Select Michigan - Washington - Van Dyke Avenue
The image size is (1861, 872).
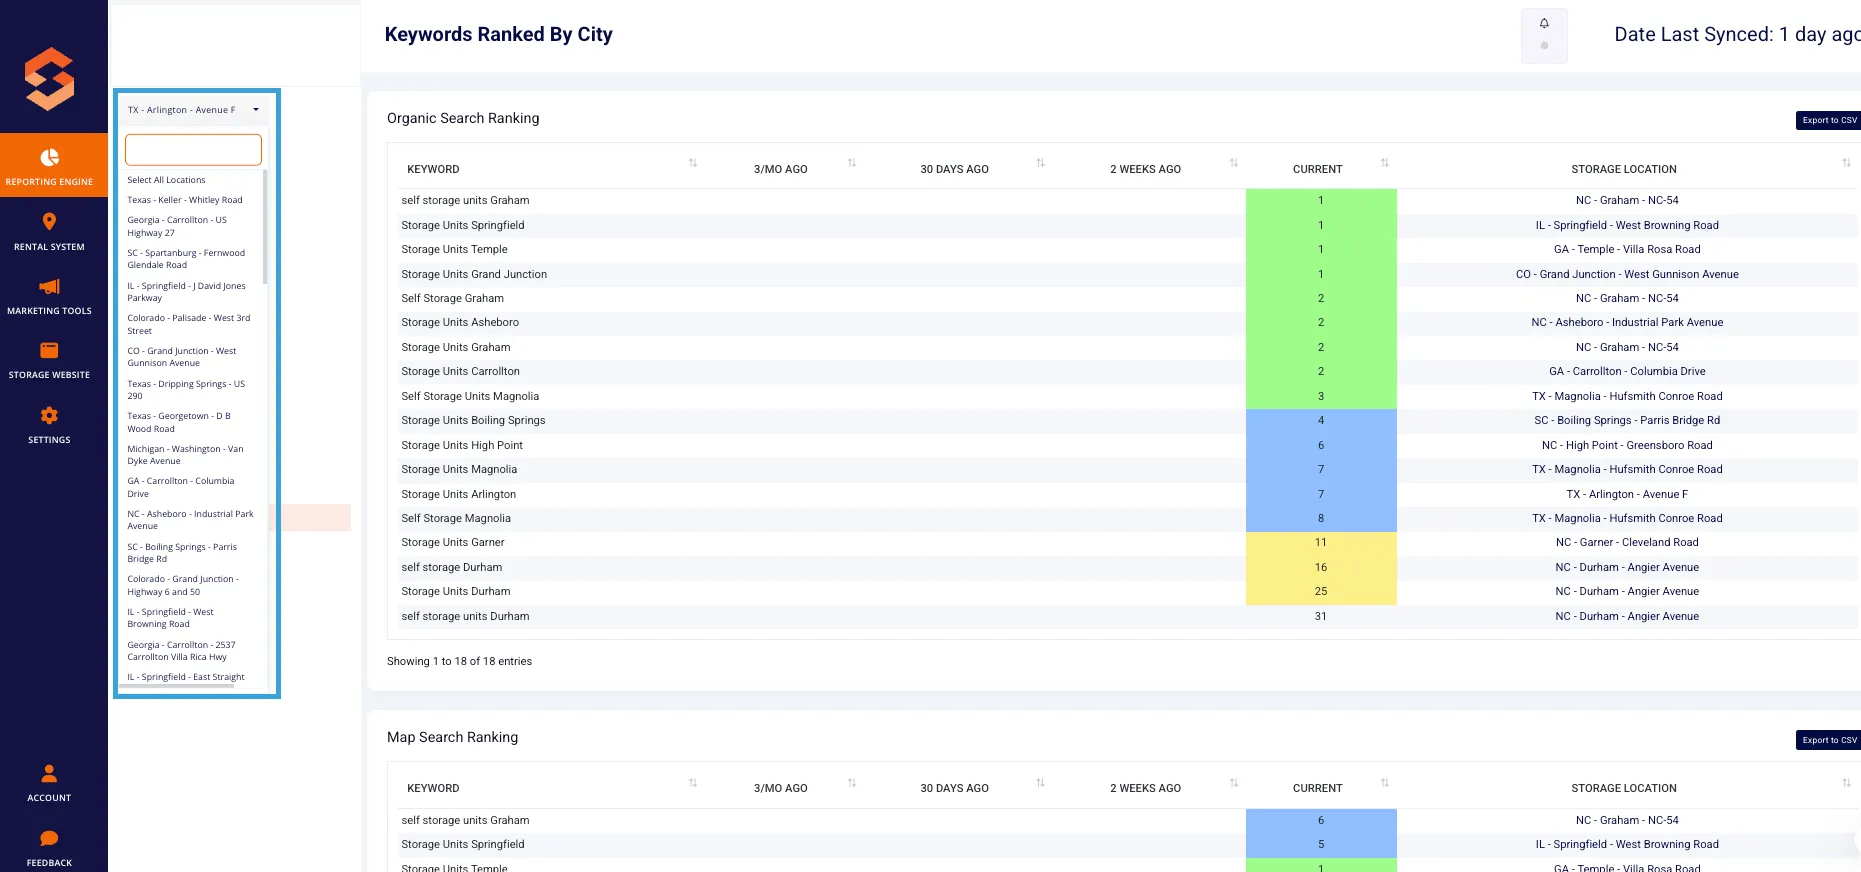pyautogui.click(x=185, y=455)
